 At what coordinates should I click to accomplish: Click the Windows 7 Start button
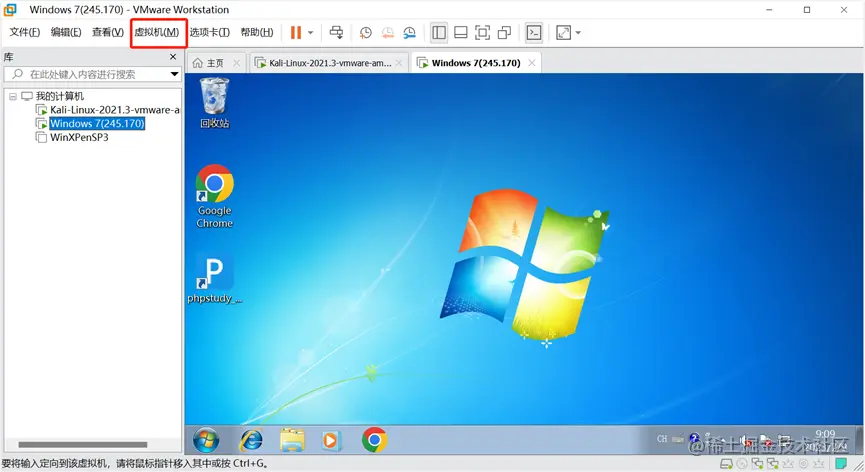pyautogui.click(x=206, y=440)
